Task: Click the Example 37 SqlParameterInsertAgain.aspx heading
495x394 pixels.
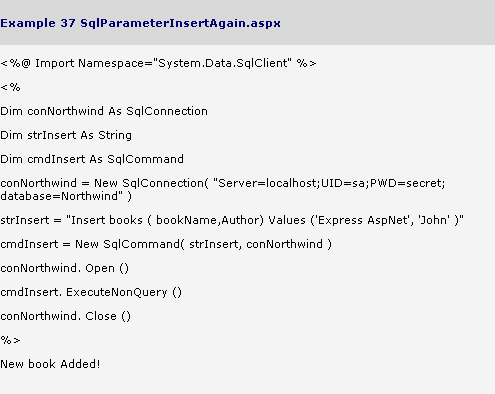Action: point(140,23)
